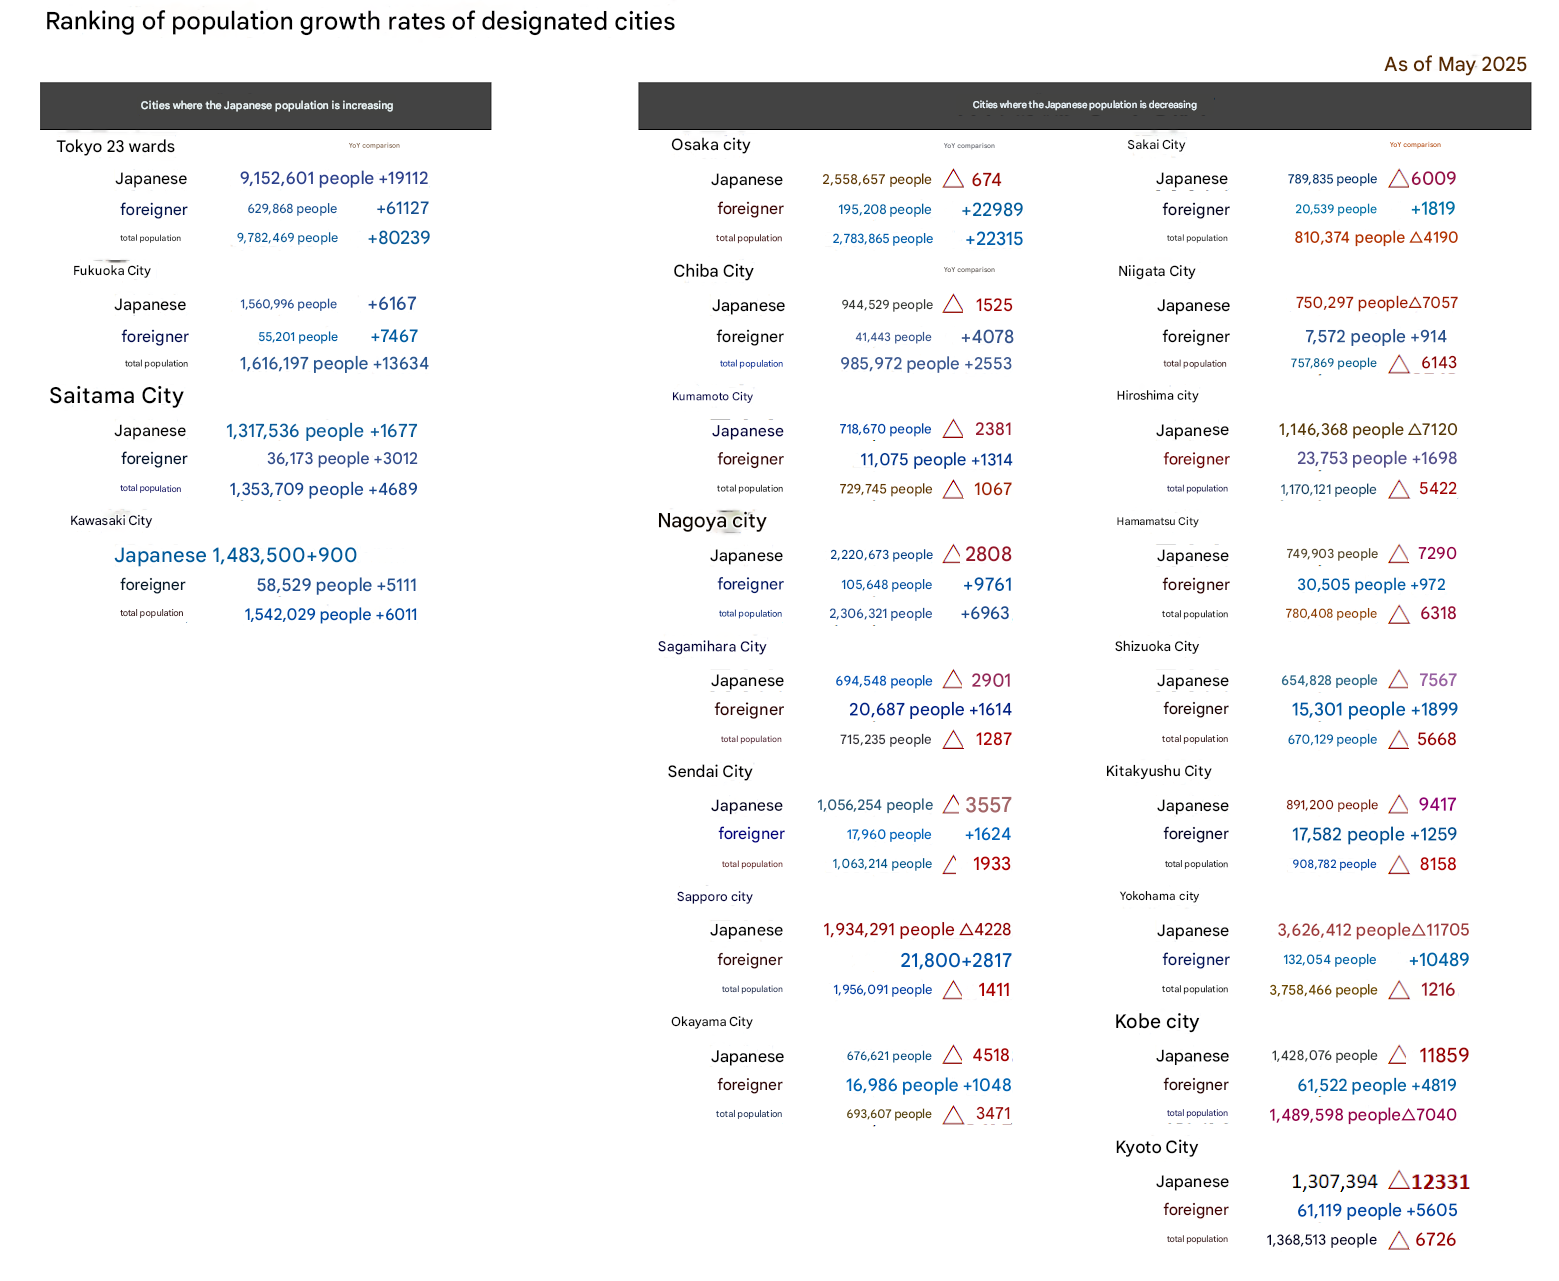Click Shizuoka foreigner '15,301 people +1899'
The image size is (1559, 1281).
pos(1375,710)
